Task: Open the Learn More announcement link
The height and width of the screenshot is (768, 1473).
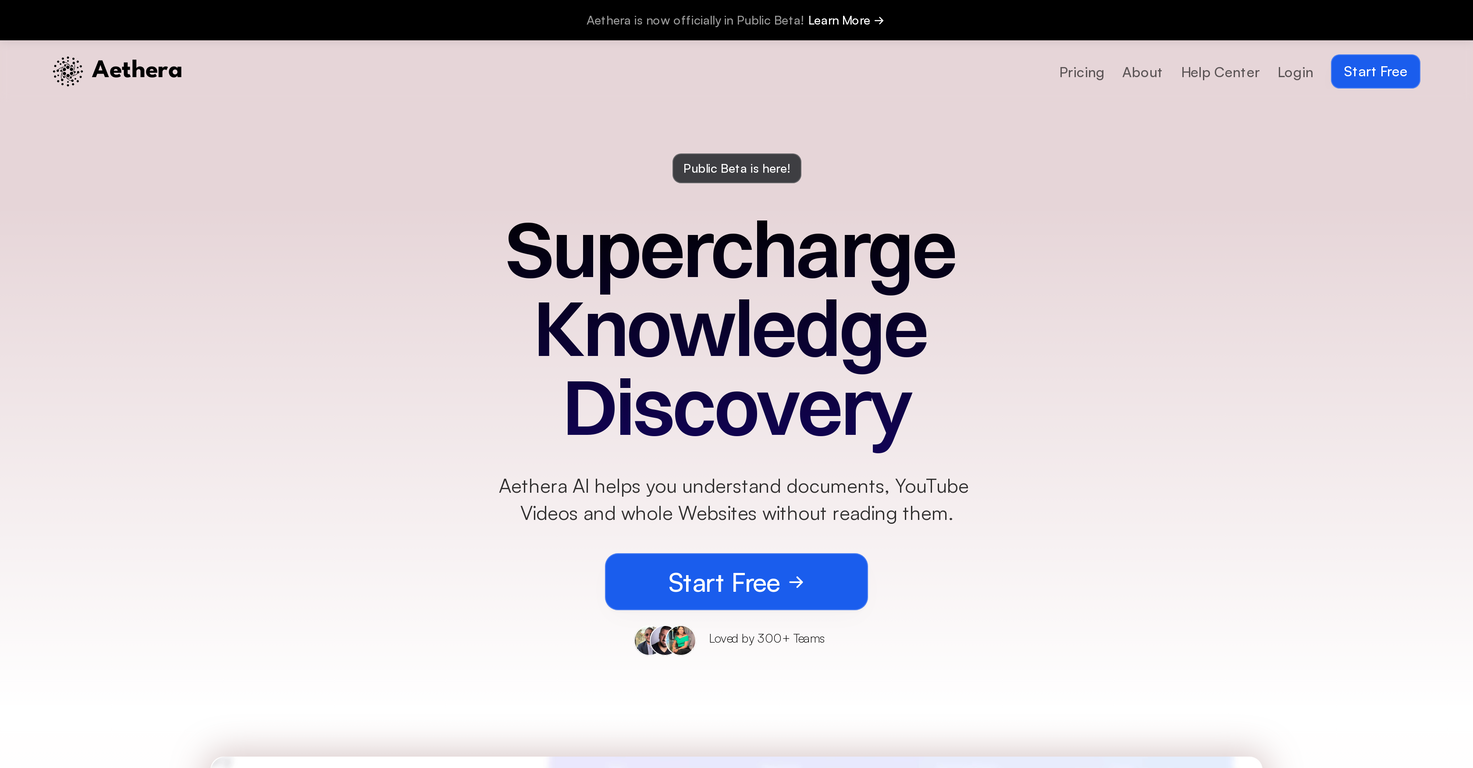Action: (846, 20)
